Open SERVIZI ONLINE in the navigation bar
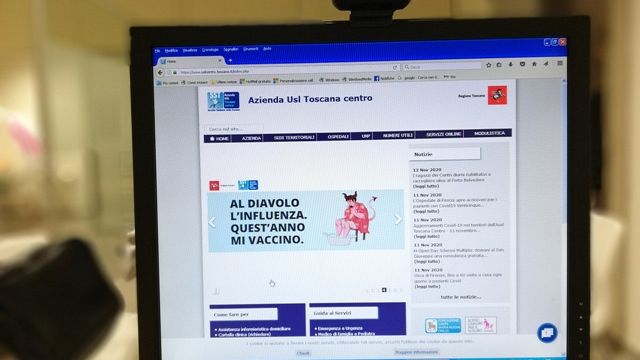 443,134
